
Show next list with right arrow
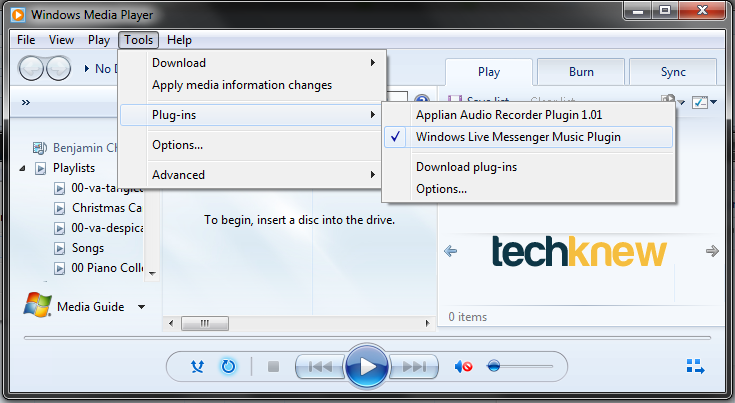point(712,251)
